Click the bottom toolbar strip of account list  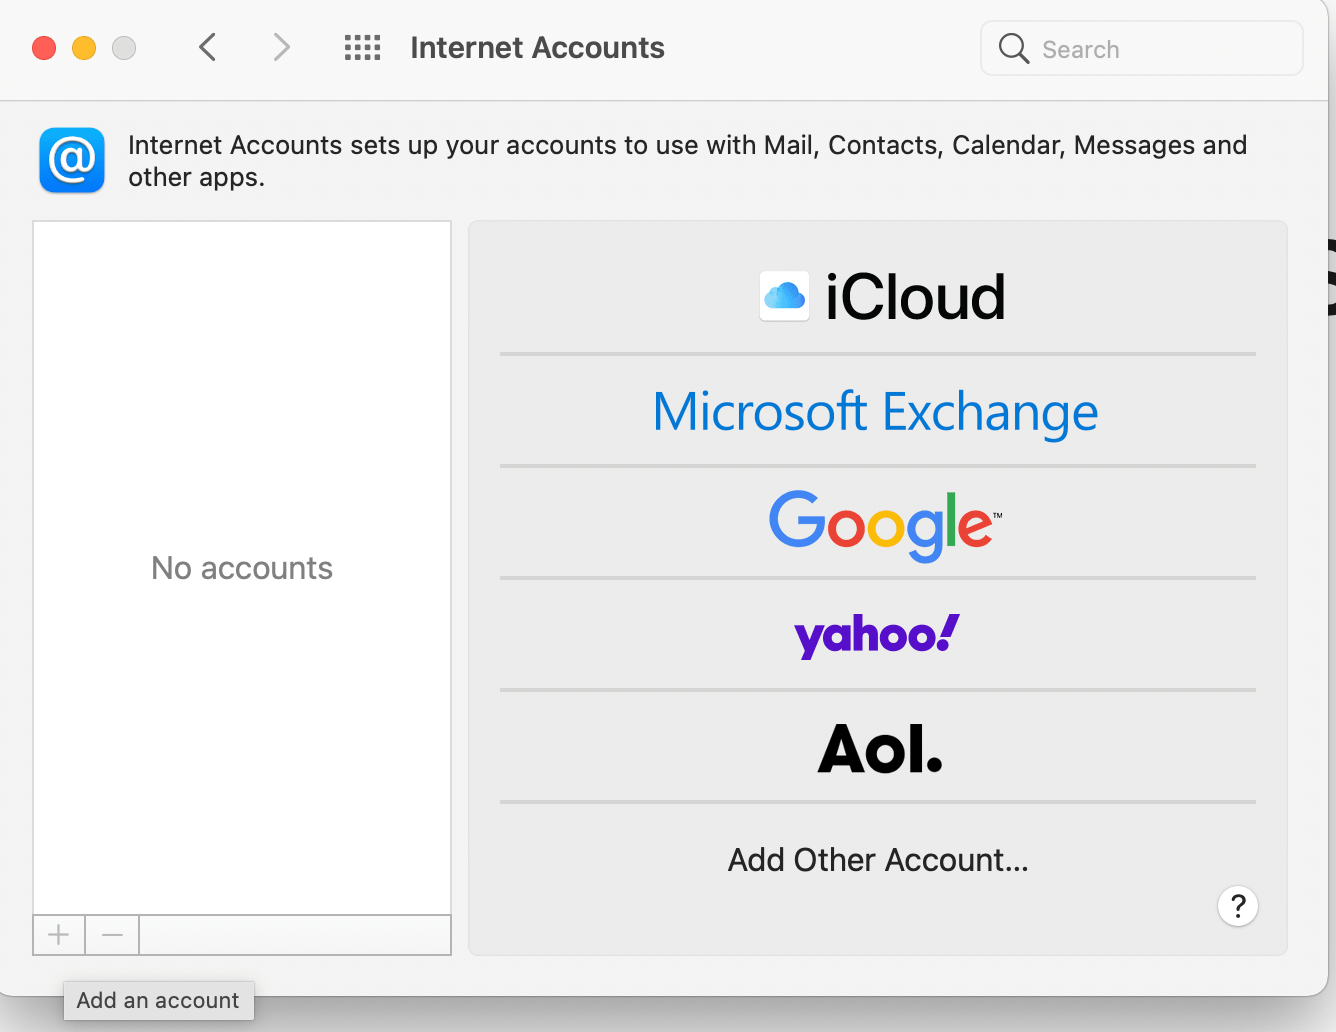295,935
